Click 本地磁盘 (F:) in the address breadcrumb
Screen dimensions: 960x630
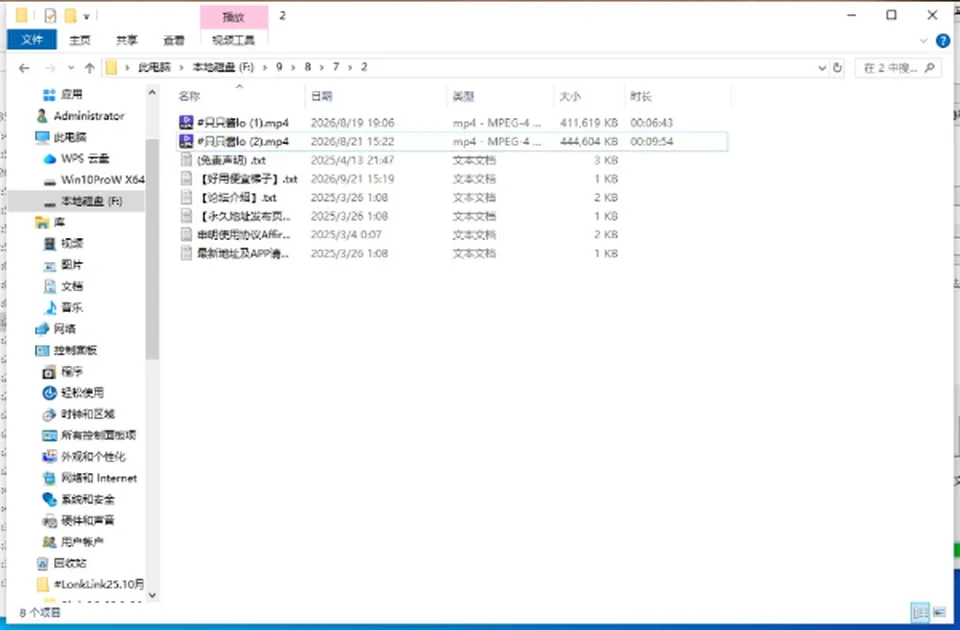pyautogui.click(x=223, y=67)
